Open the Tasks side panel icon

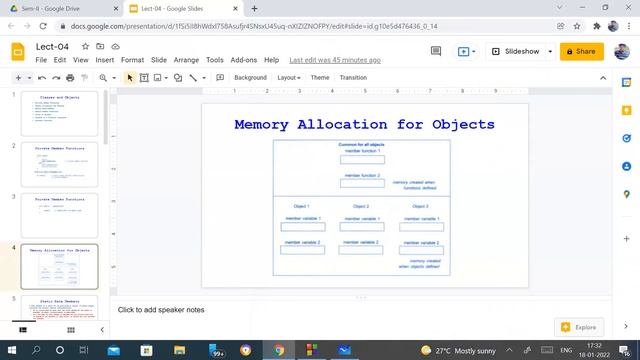click(627, 138)
